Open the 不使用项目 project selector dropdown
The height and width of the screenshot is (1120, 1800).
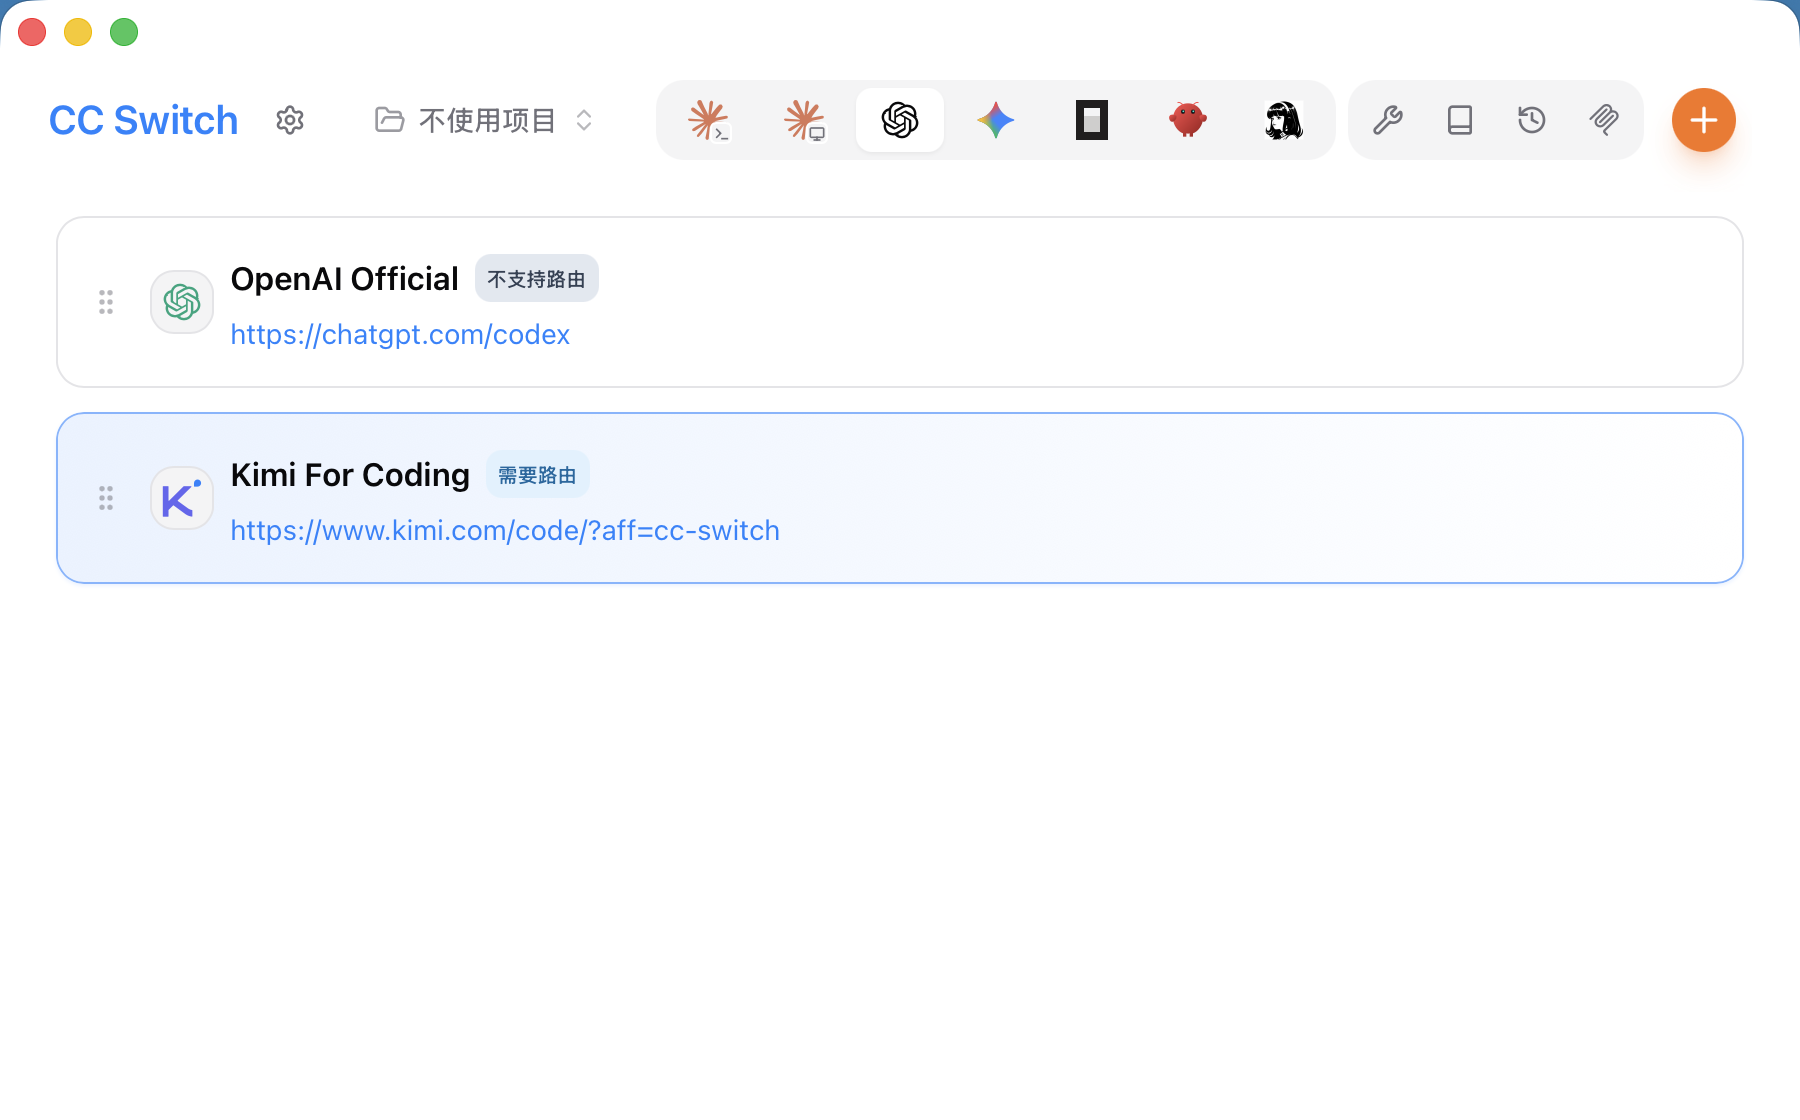pyautogui.click(x=485, y=120)
